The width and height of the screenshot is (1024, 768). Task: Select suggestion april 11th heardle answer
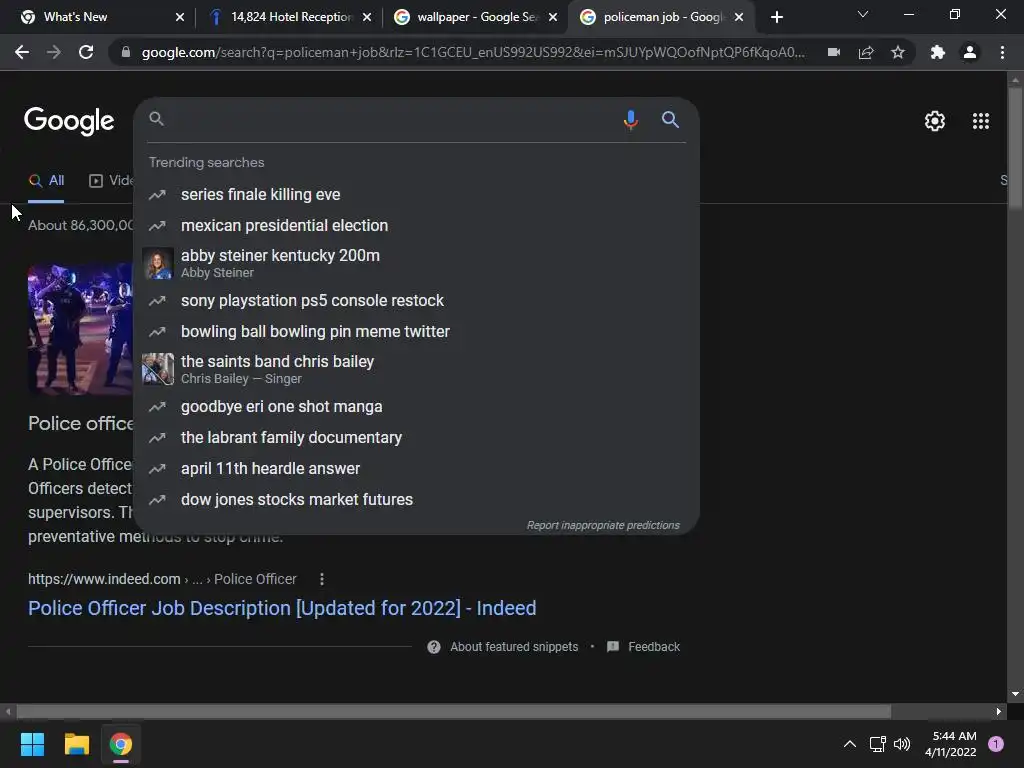point(416,468)
